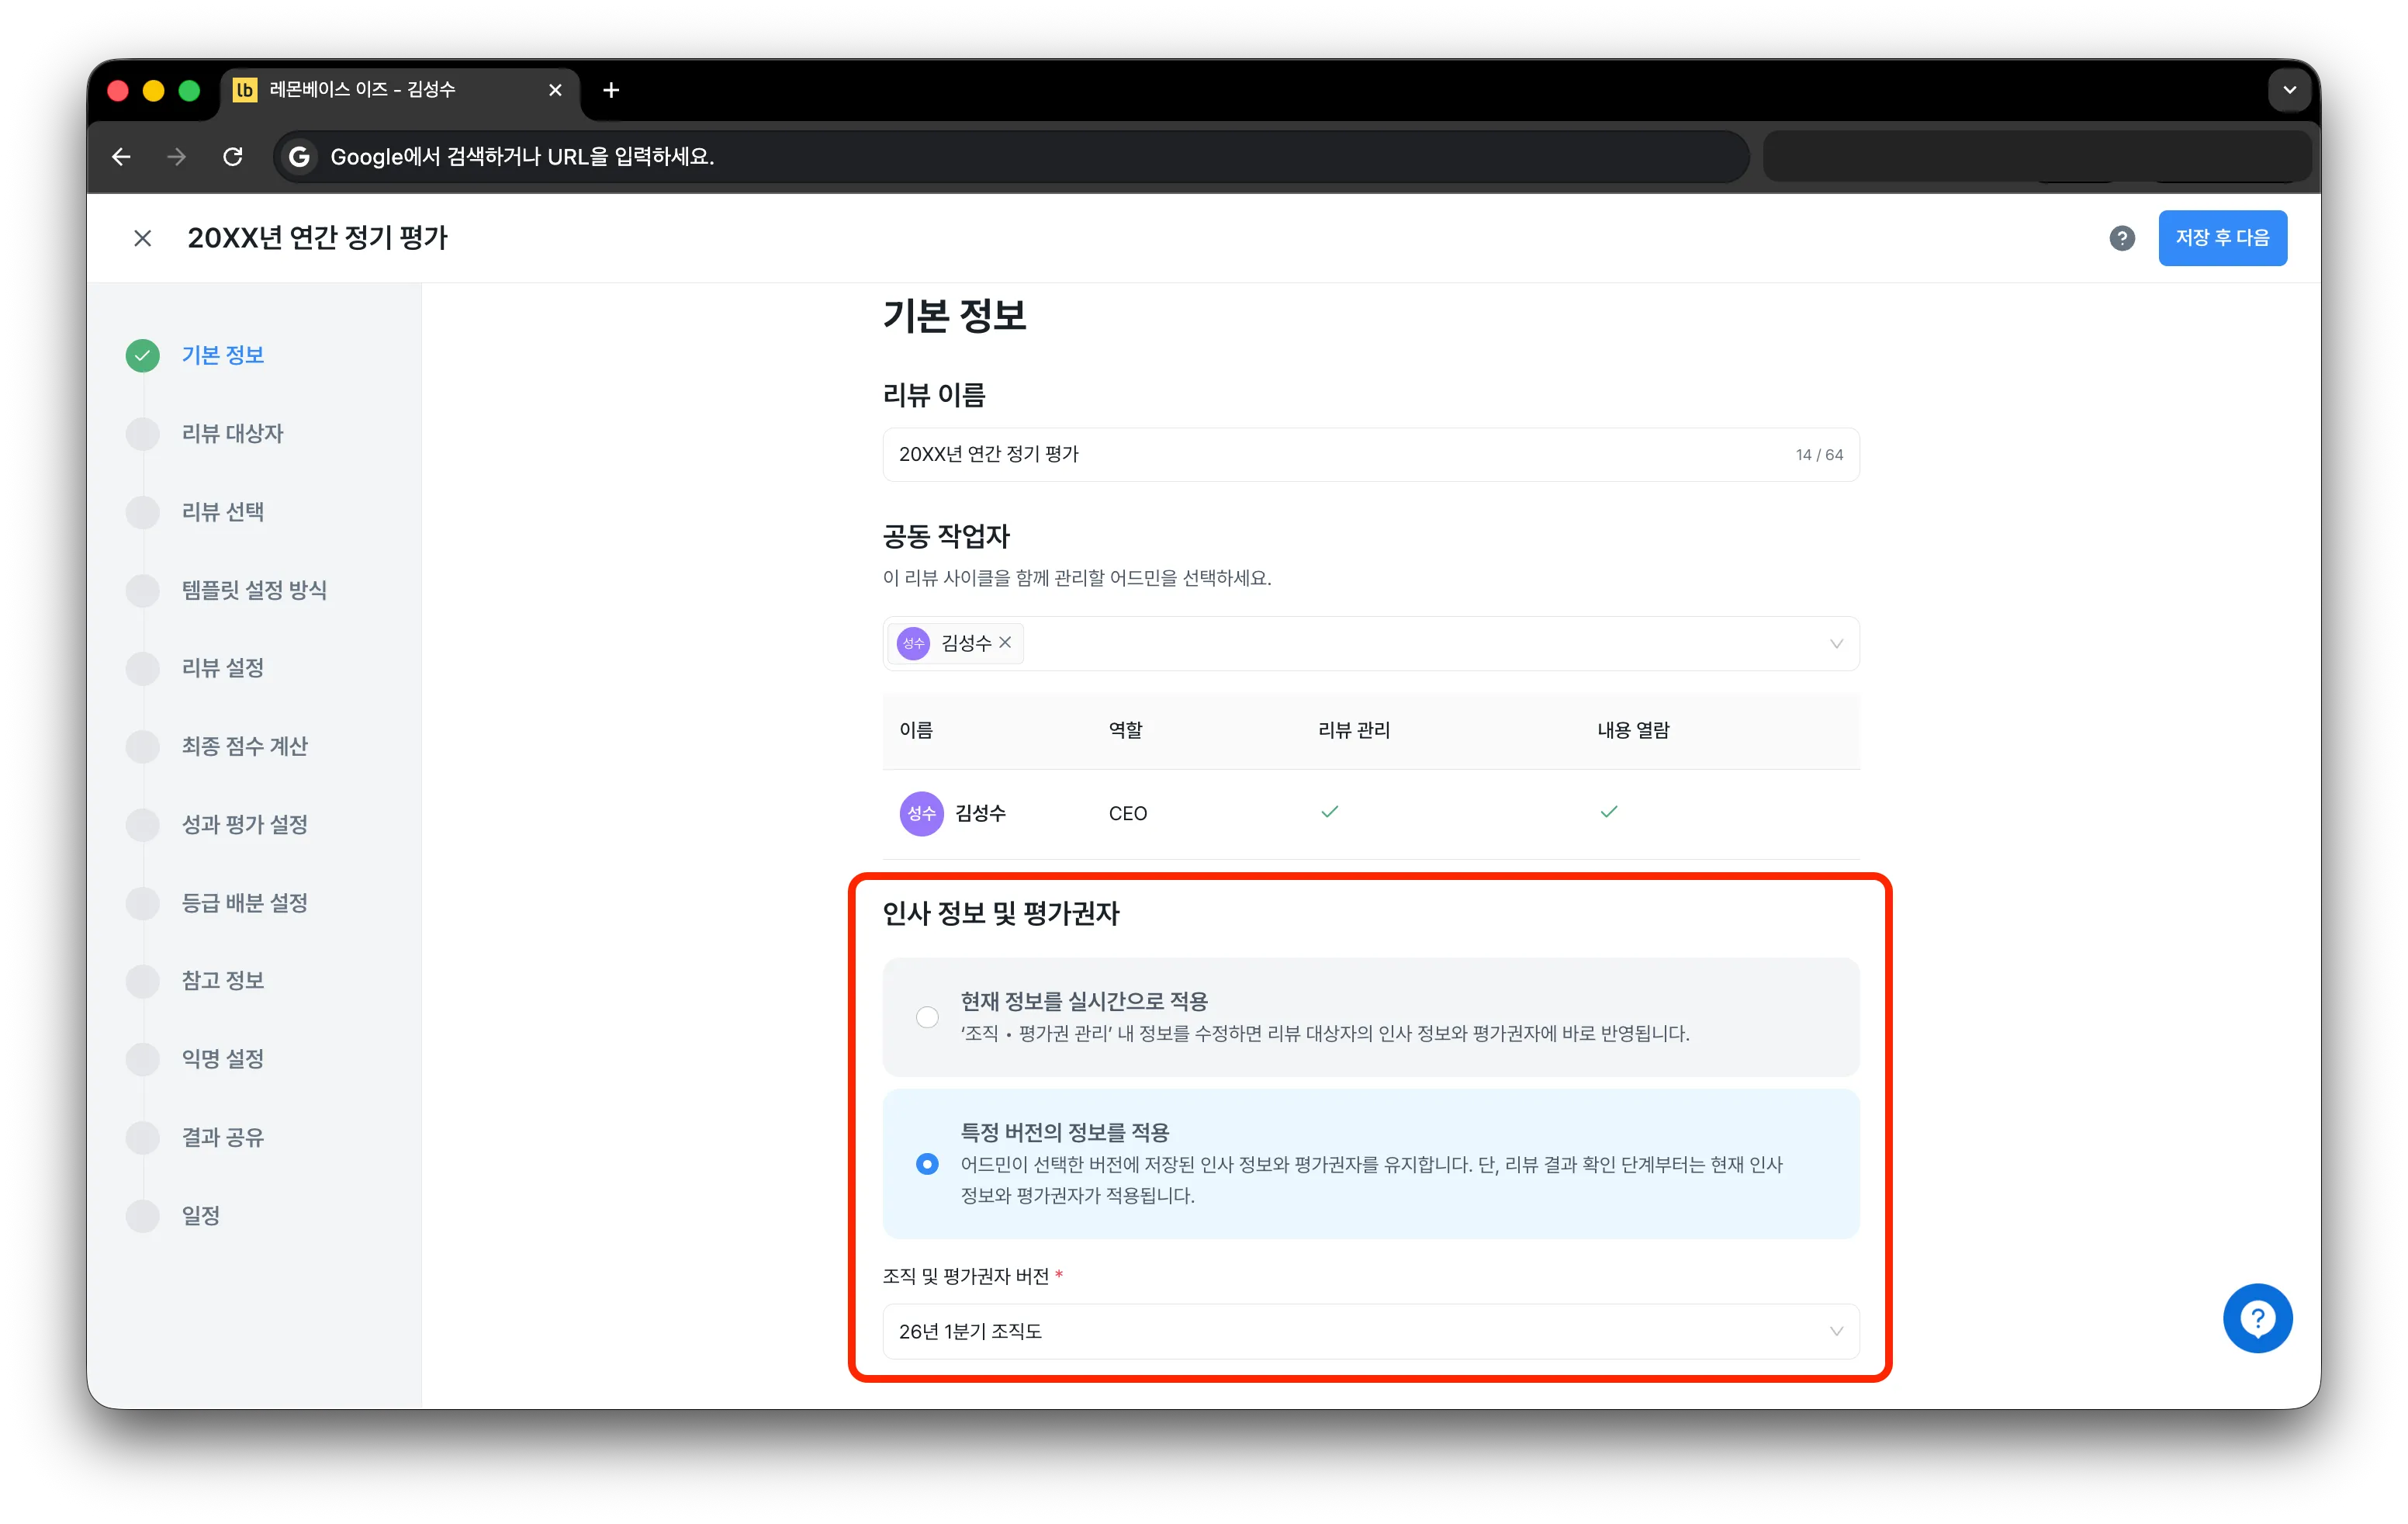Click the lb favicon on the browser tab
Viewport: 2408px width, 1524px height.
point(245,90)
